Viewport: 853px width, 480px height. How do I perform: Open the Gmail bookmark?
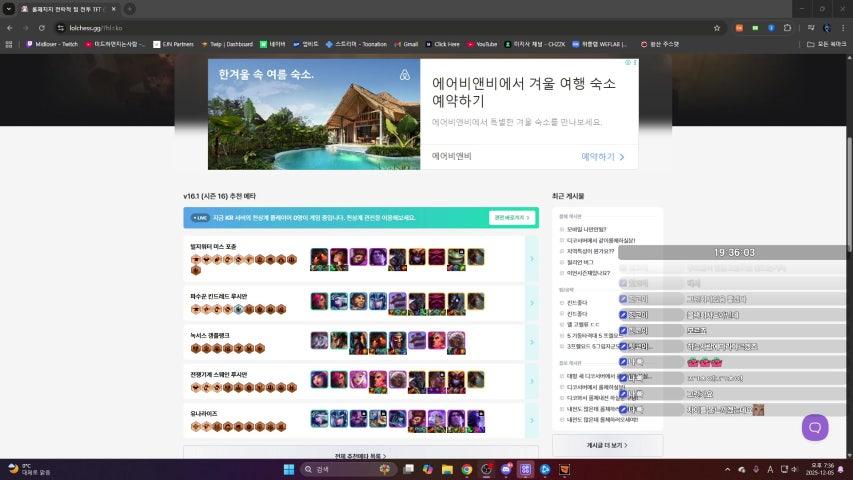tap(406, 44)
